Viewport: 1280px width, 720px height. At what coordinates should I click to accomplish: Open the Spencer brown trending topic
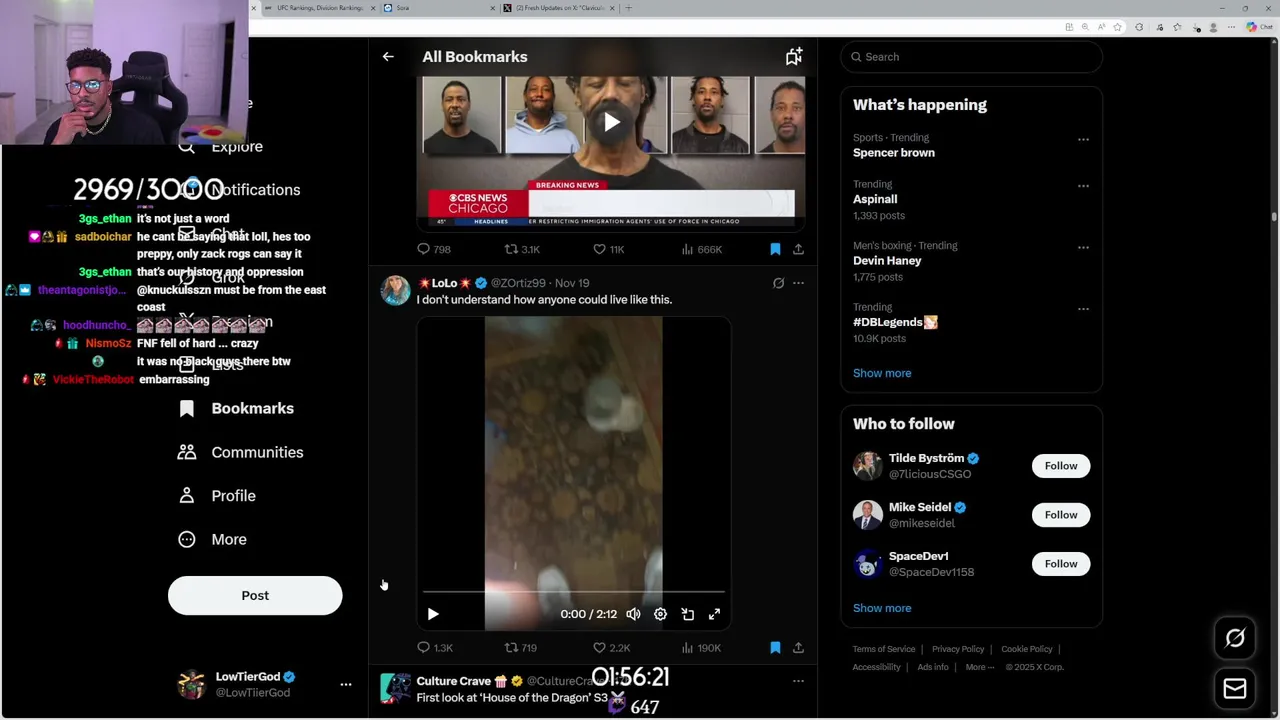(x=893, y=153)
